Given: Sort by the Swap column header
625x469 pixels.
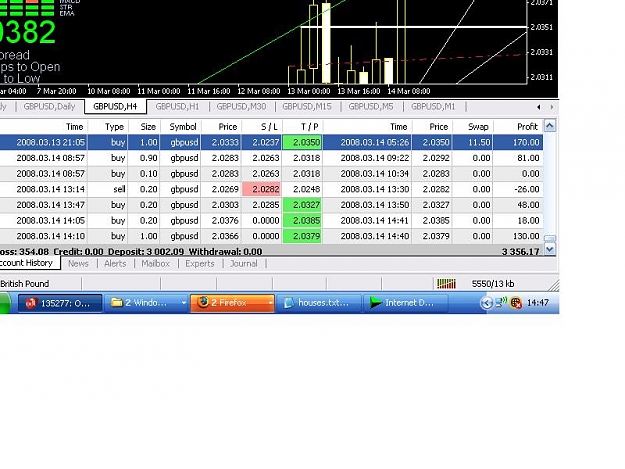Looking at the screenshot, I should (473, 127).
